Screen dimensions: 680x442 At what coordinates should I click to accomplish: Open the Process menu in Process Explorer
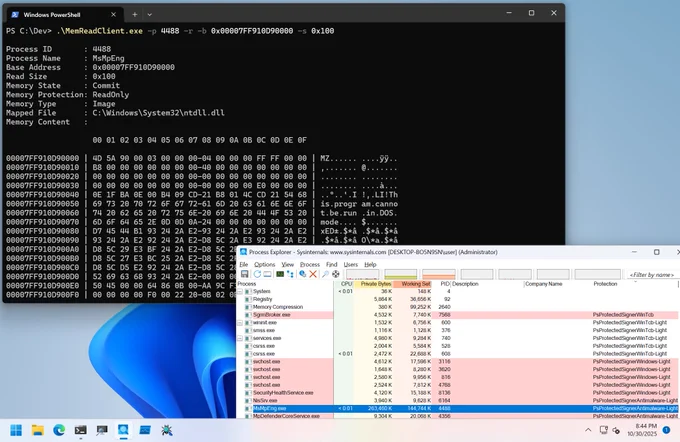308,264
